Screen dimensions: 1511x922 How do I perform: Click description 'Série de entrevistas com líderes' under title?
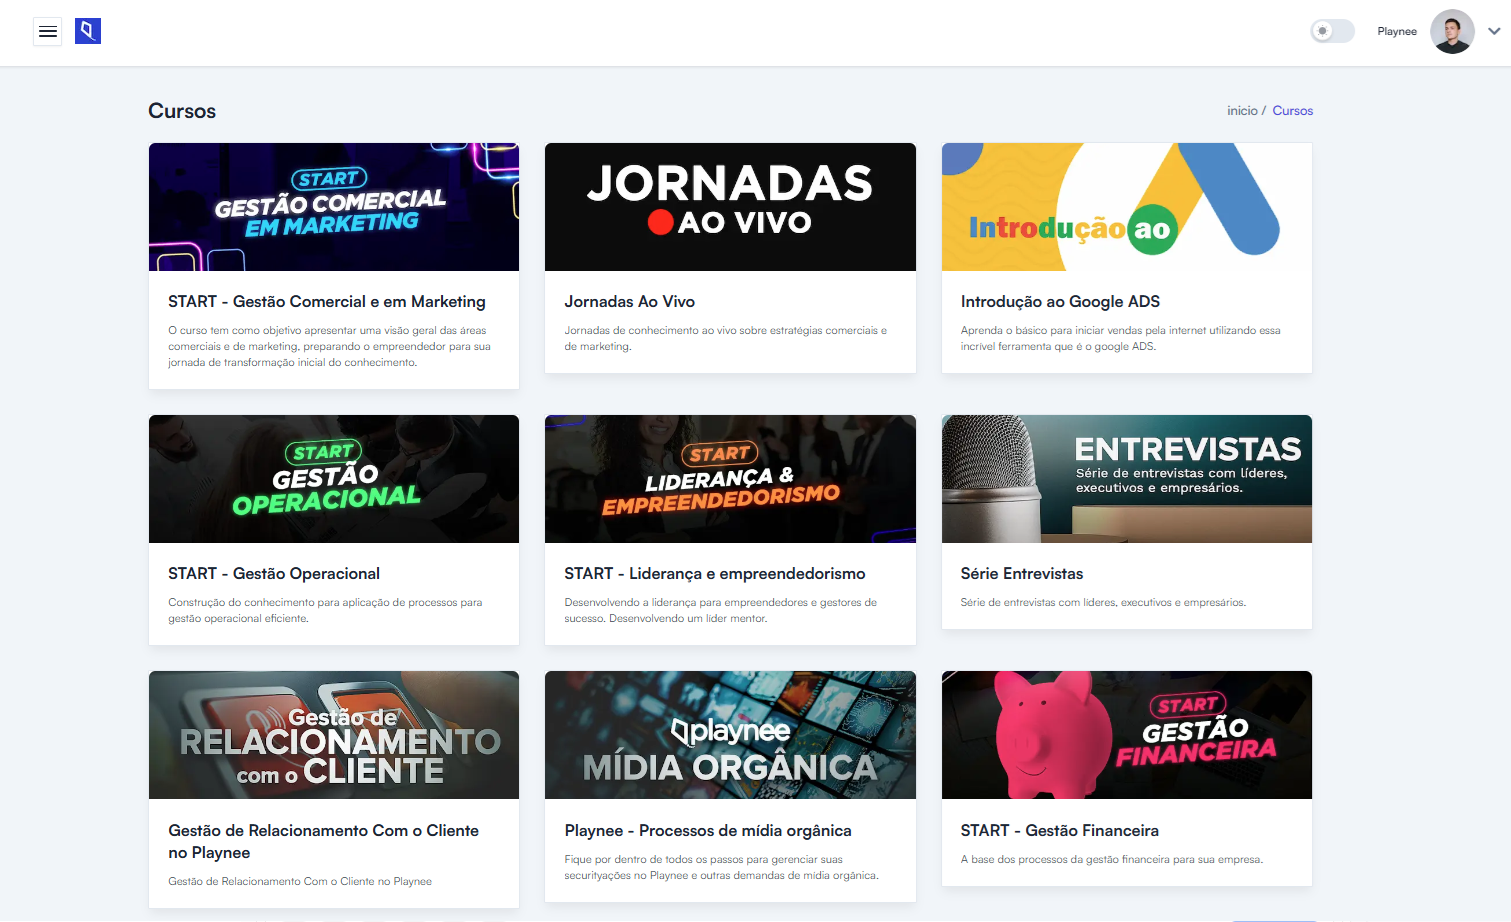[1103, 602]
